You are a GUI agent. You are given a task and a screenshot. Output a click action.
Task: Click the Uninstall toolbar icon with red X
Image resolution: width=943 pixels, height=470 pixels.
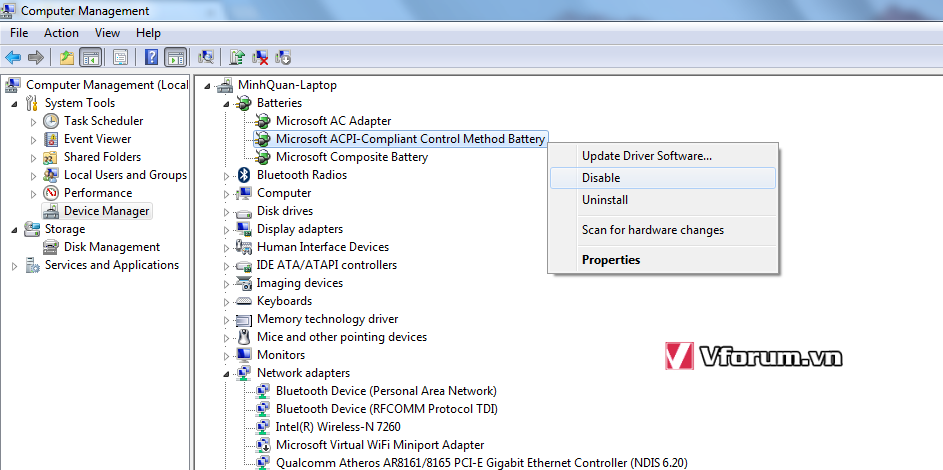coord(260,58)
